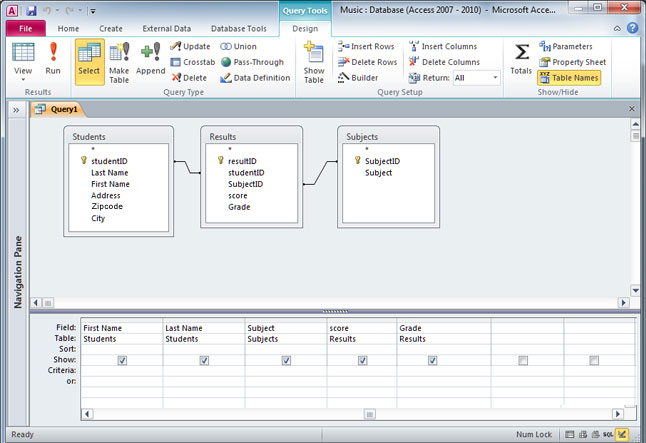Viewport: 646px width, 443px height.
Task: Click the Sort cell under Last Name
Action: click(204, 349)
